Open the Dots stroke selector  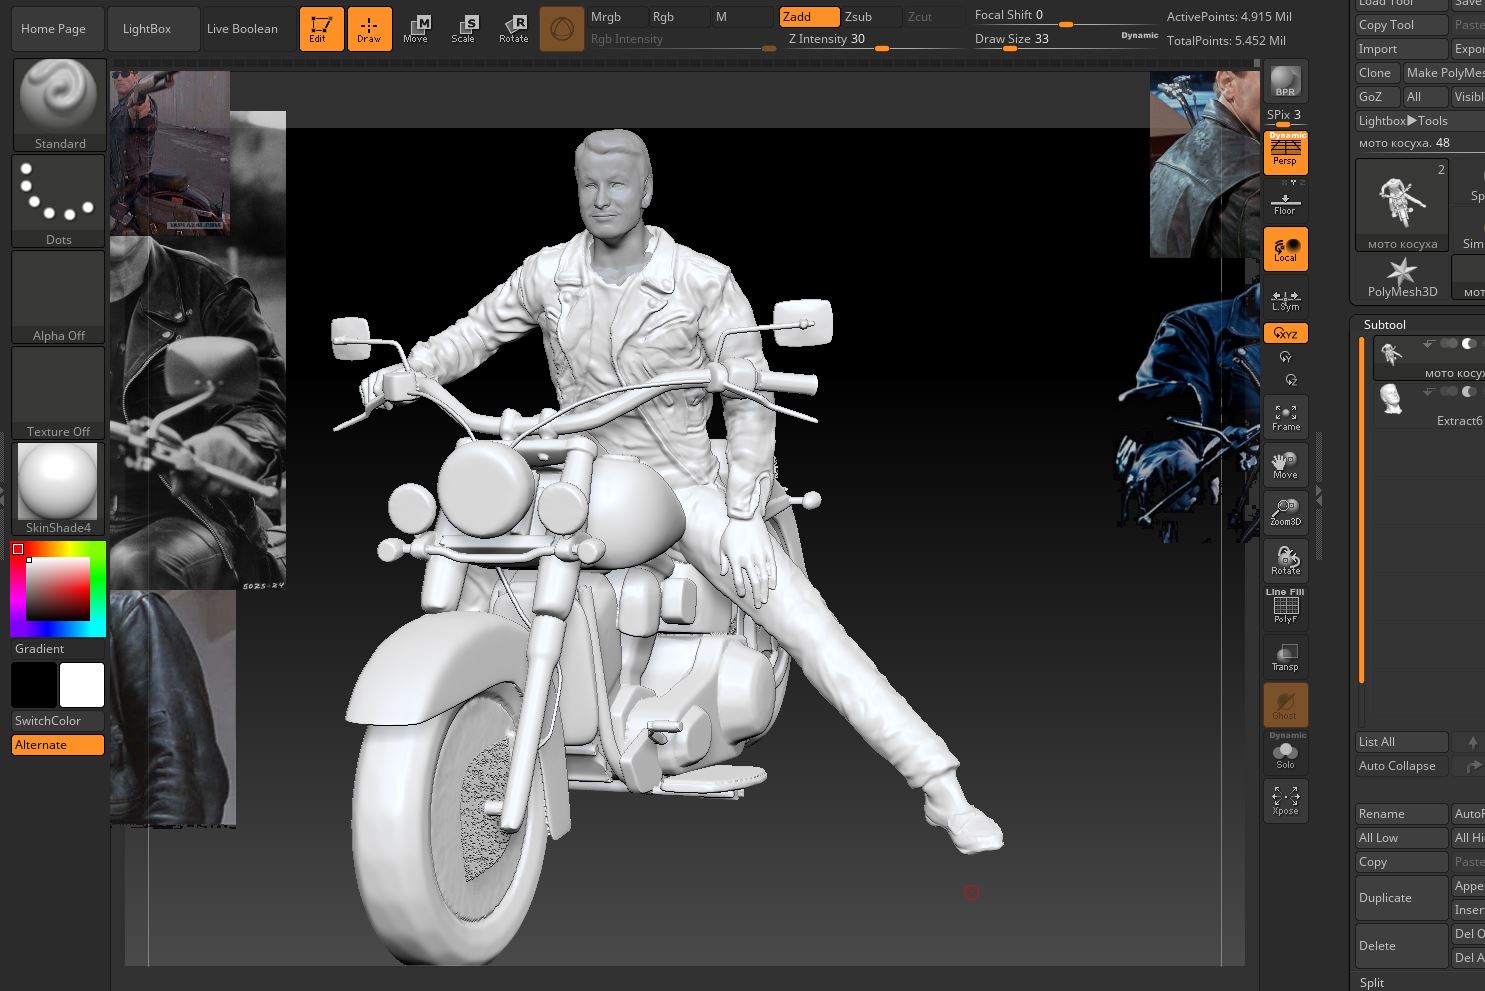tap(59, 200)
